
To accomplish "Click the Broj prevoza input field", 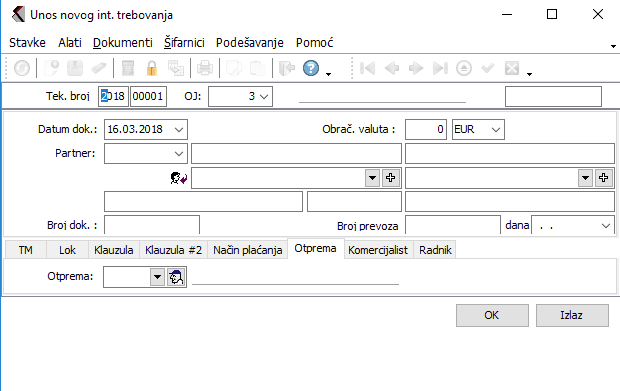I will pos(453,225).
